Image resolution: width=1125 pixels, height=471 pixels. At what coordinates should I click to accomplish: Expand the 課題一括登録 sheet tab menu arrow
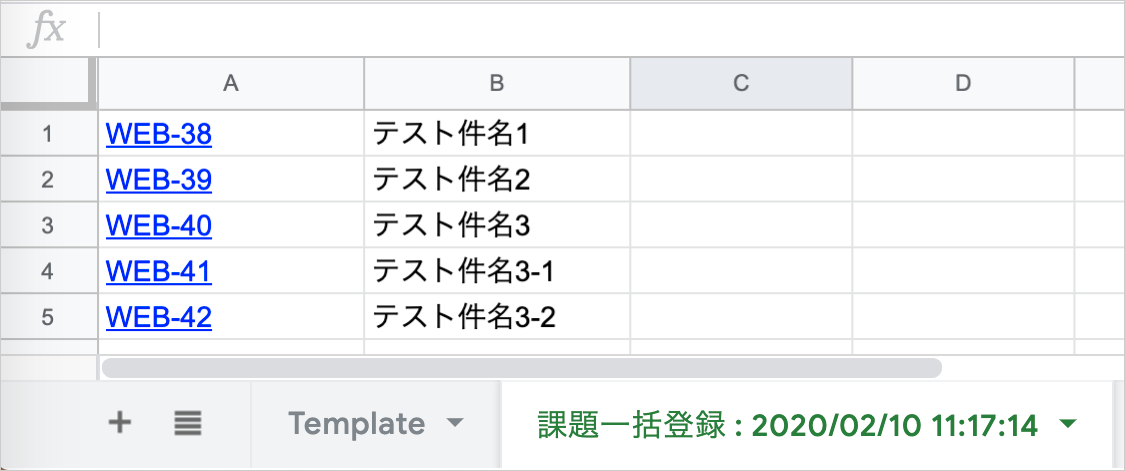click(1067, 424)
